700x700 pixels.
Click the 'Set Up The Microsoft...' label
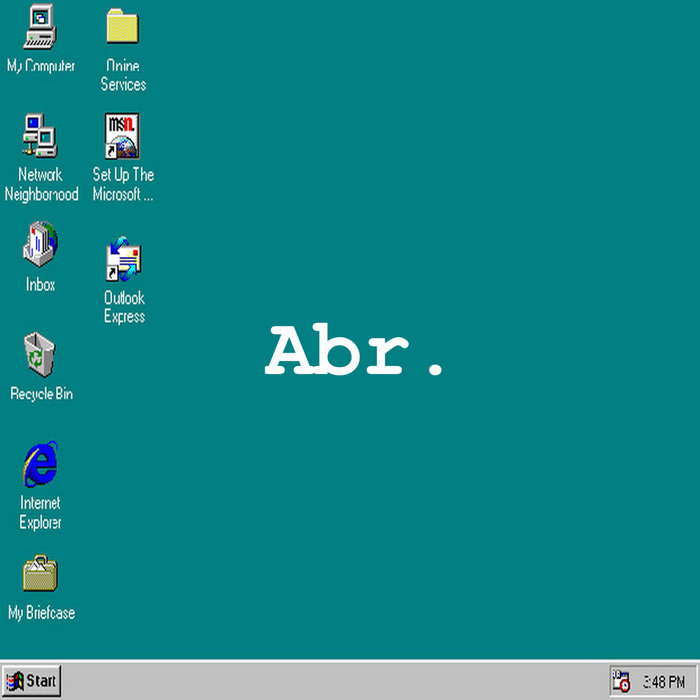click(123, 185)
